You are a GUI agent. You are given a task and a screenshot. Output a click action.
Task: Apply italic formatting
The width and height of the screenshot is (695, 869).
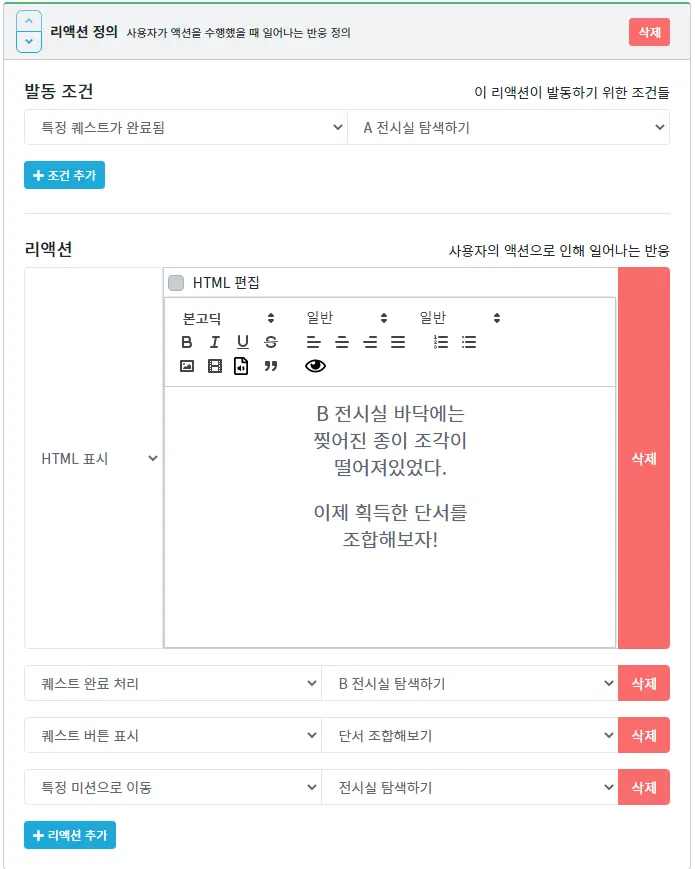click(x=214, y=342)
